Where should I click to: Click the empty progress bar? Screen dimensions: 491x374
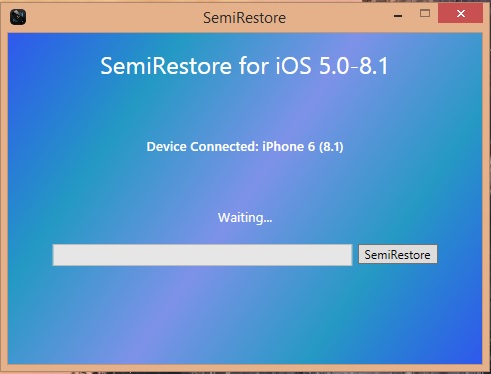[x=202, y=255]
